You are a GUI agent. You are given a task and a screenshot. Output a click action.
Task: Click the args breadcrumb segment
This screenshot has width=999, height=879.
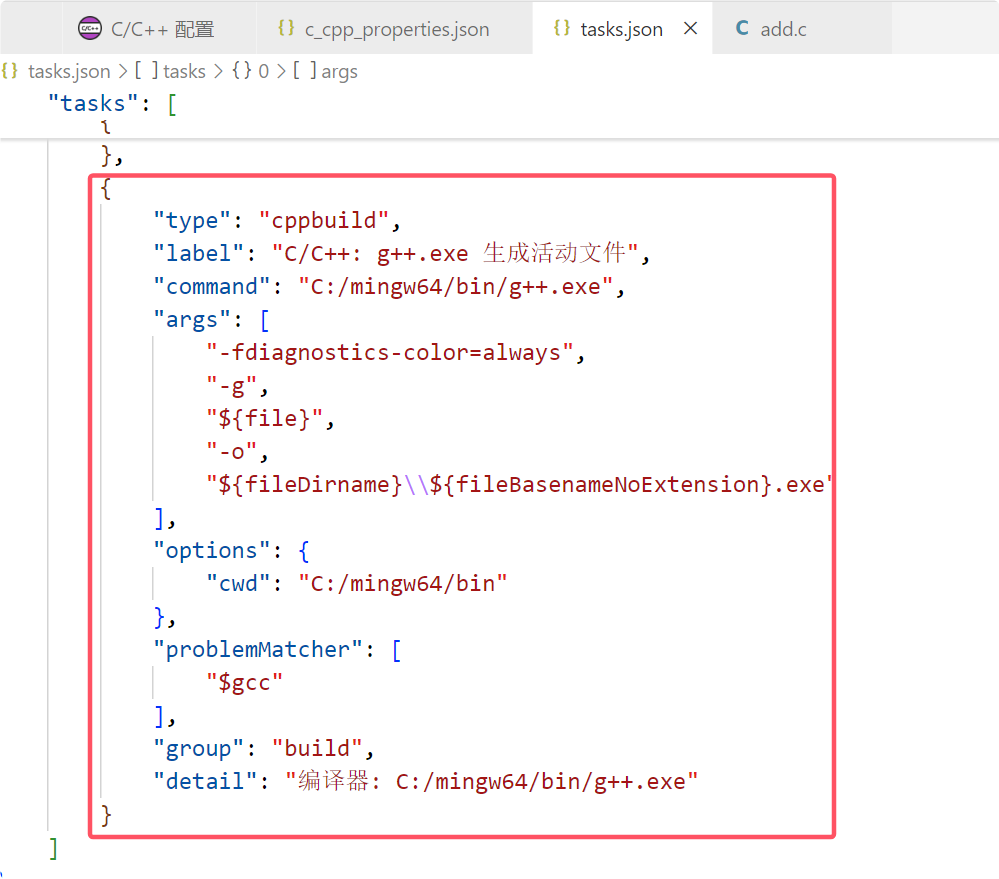(x=325, y=71)
